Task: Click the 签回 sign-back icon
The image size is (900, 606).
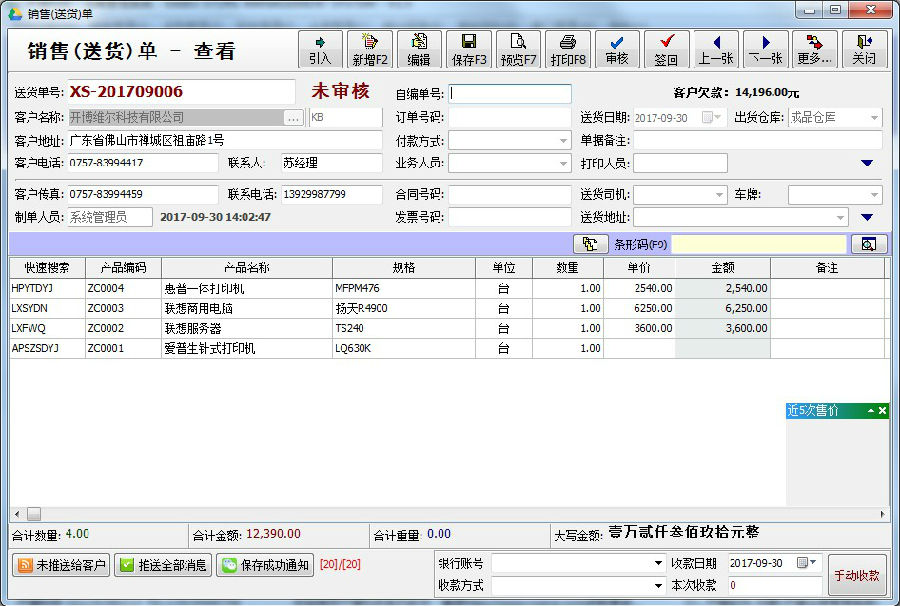Action: [x=666, y=49]
